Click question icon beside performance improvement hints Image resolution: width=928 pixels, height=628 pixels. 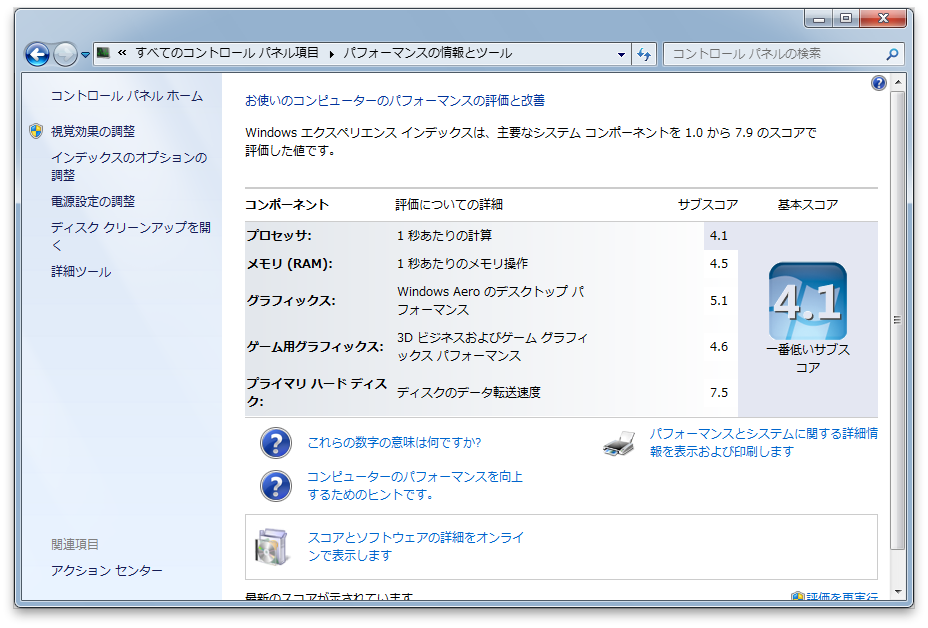click(x=276, y=486)
